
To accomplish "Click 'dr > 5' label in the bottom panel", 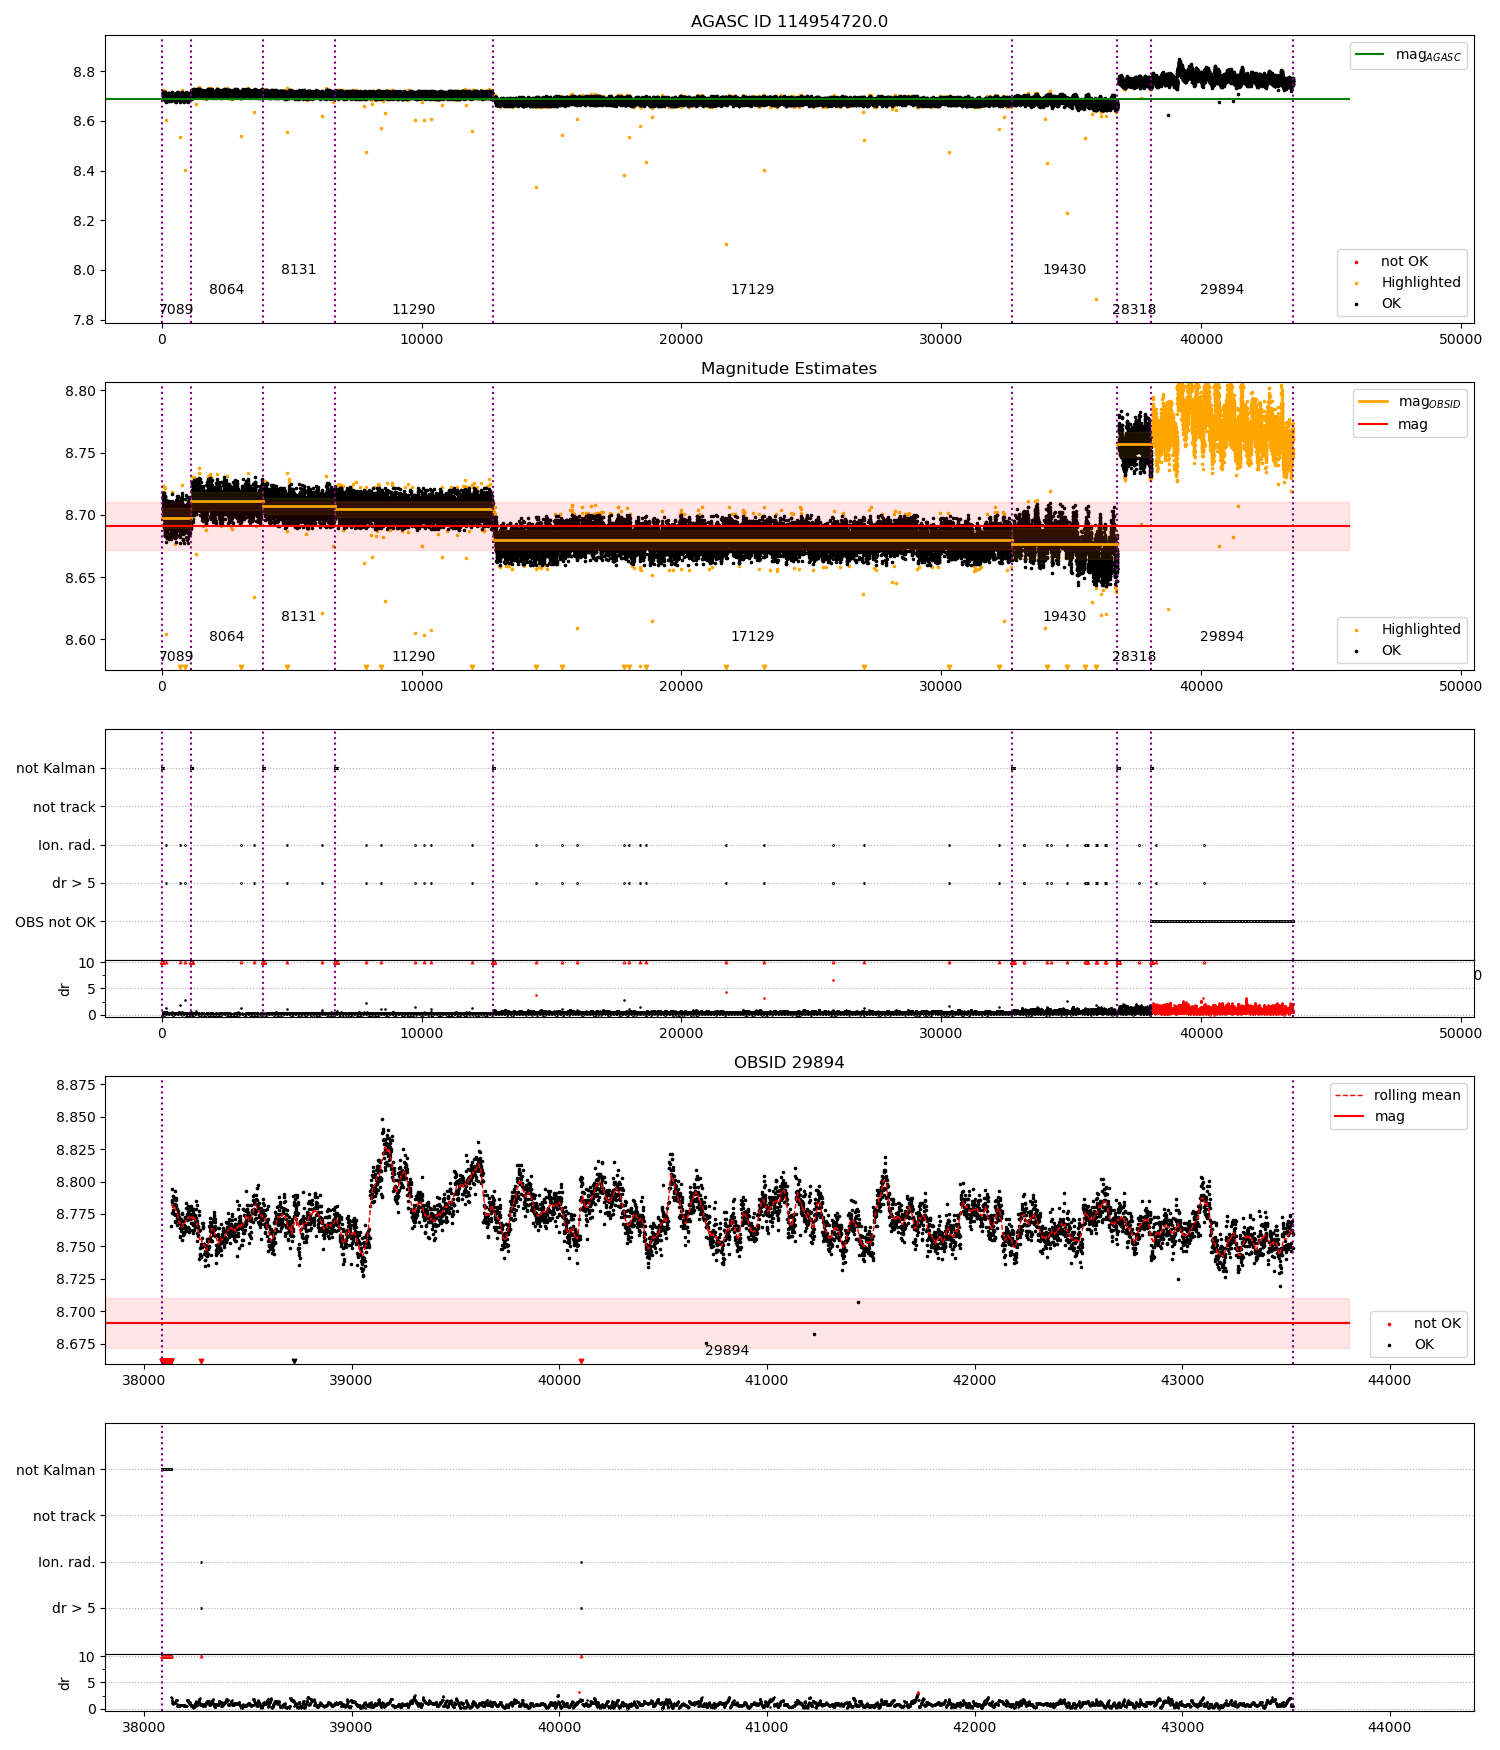I will point(74,1608).
